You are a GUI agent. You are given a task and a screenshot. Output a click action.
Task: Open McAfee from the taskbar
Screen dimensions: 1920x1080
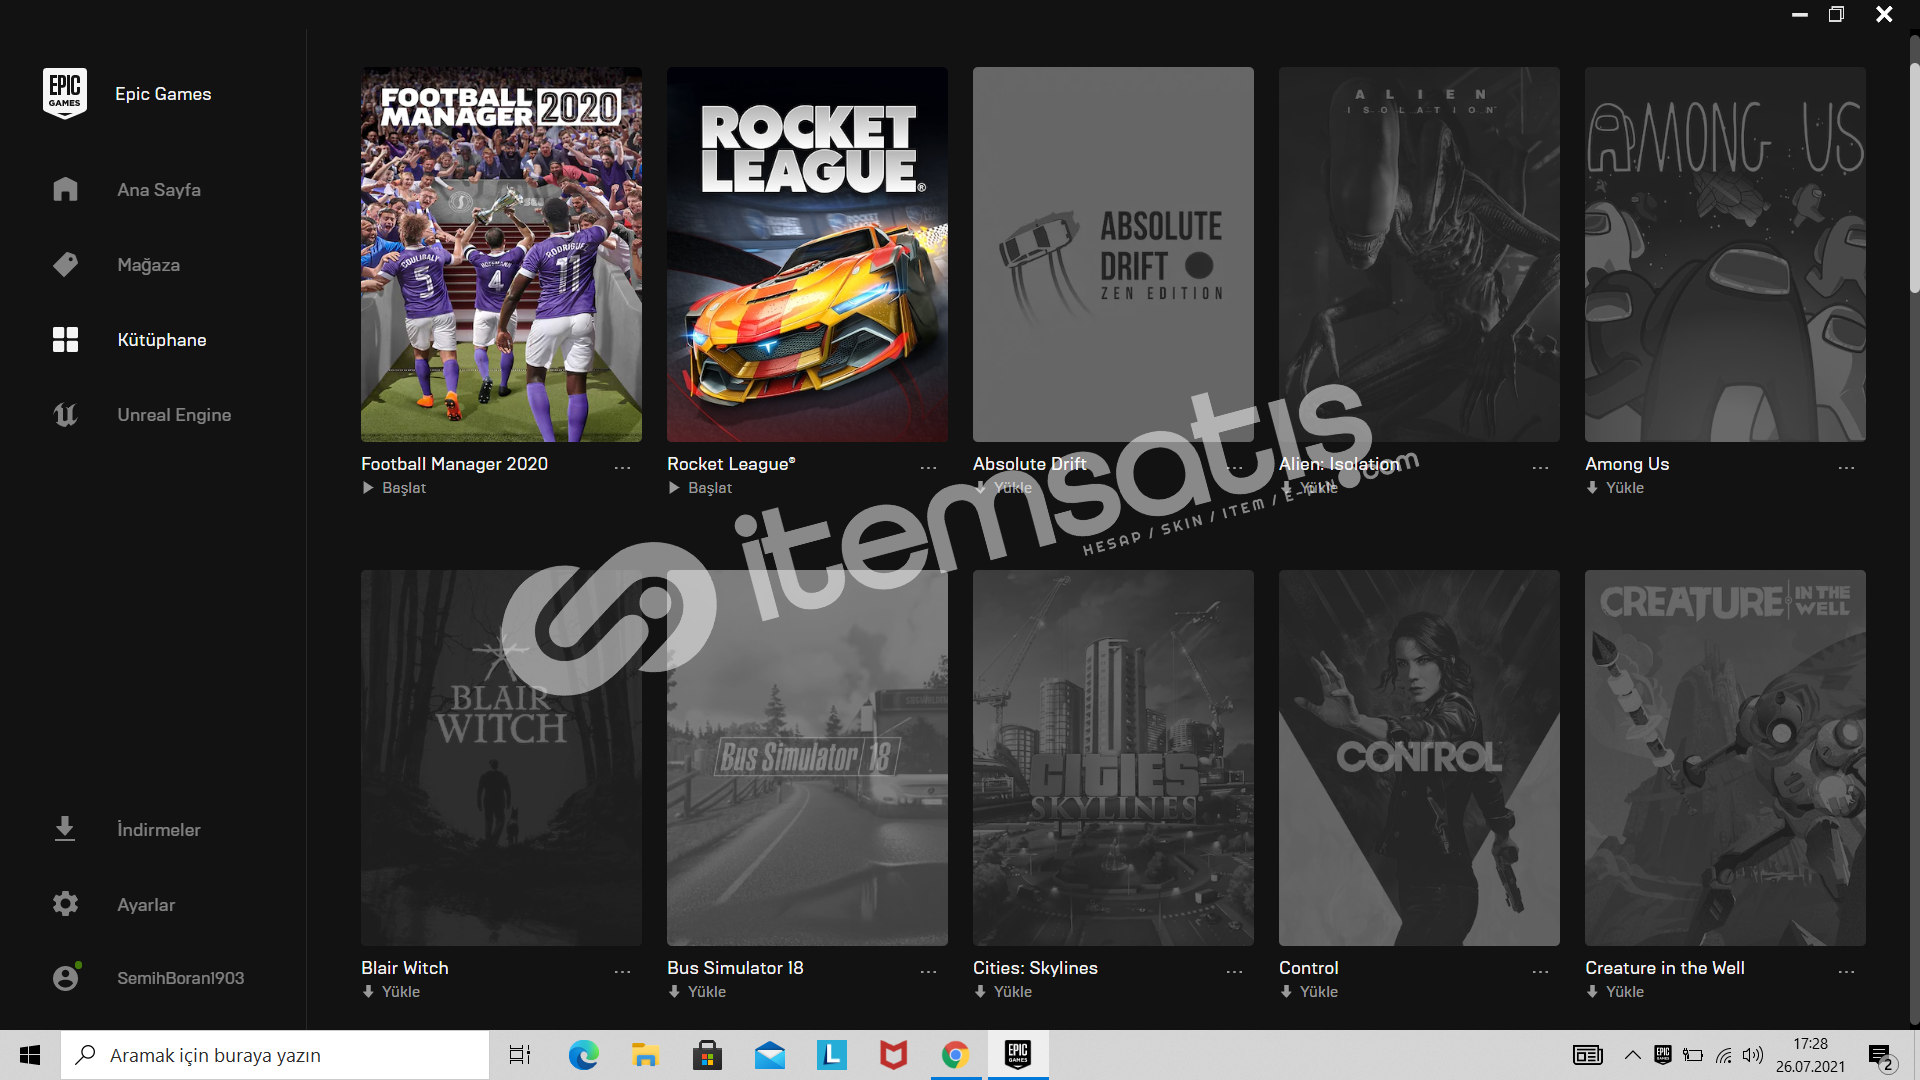[x=893, y=1055]
